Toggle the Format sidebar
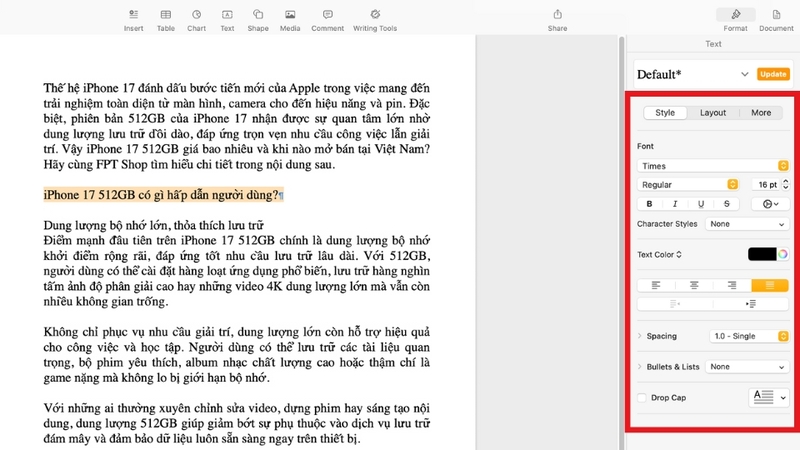 click(x=735, y=20)
